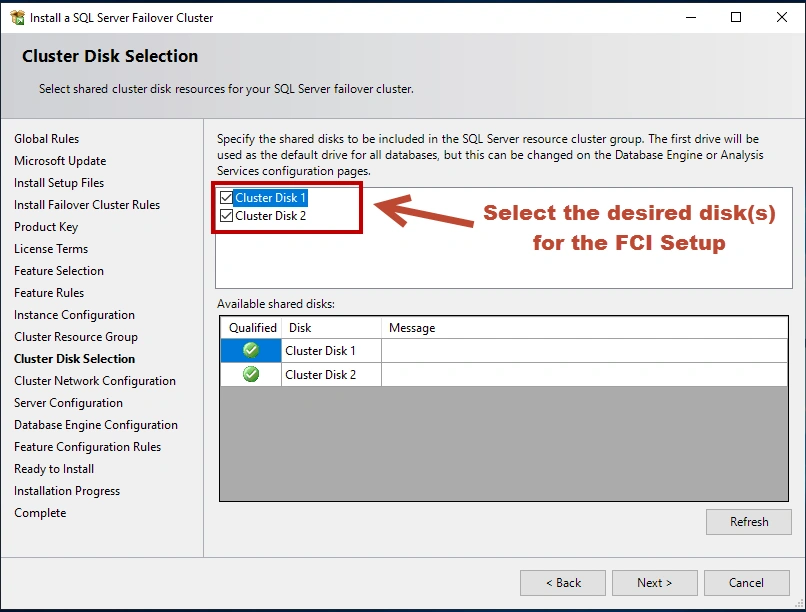Viewport: 806px width, 612px height.
Task: Click green qualified check for Cluster Disk 1
Action: [x=251, y=350]
